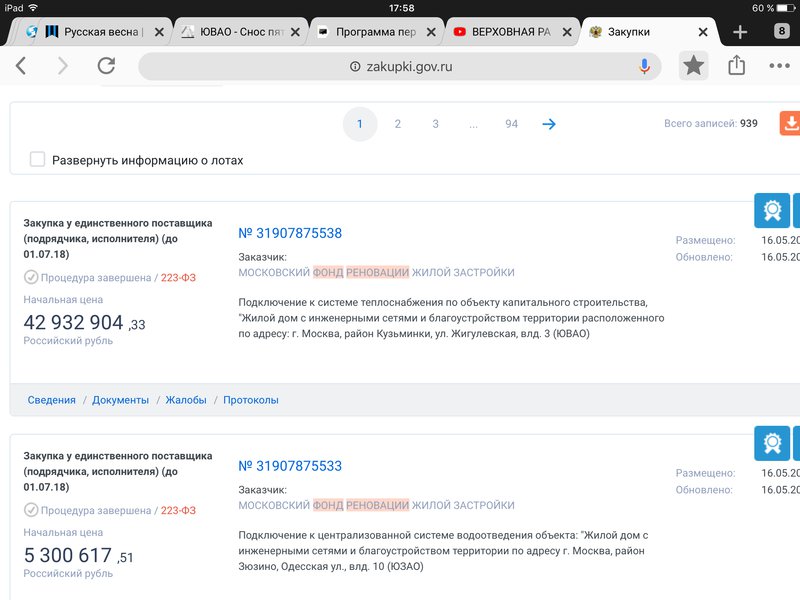Click the site info icon in address bar
This screenshot has width=800, height=600.
(x=355, y=67)
